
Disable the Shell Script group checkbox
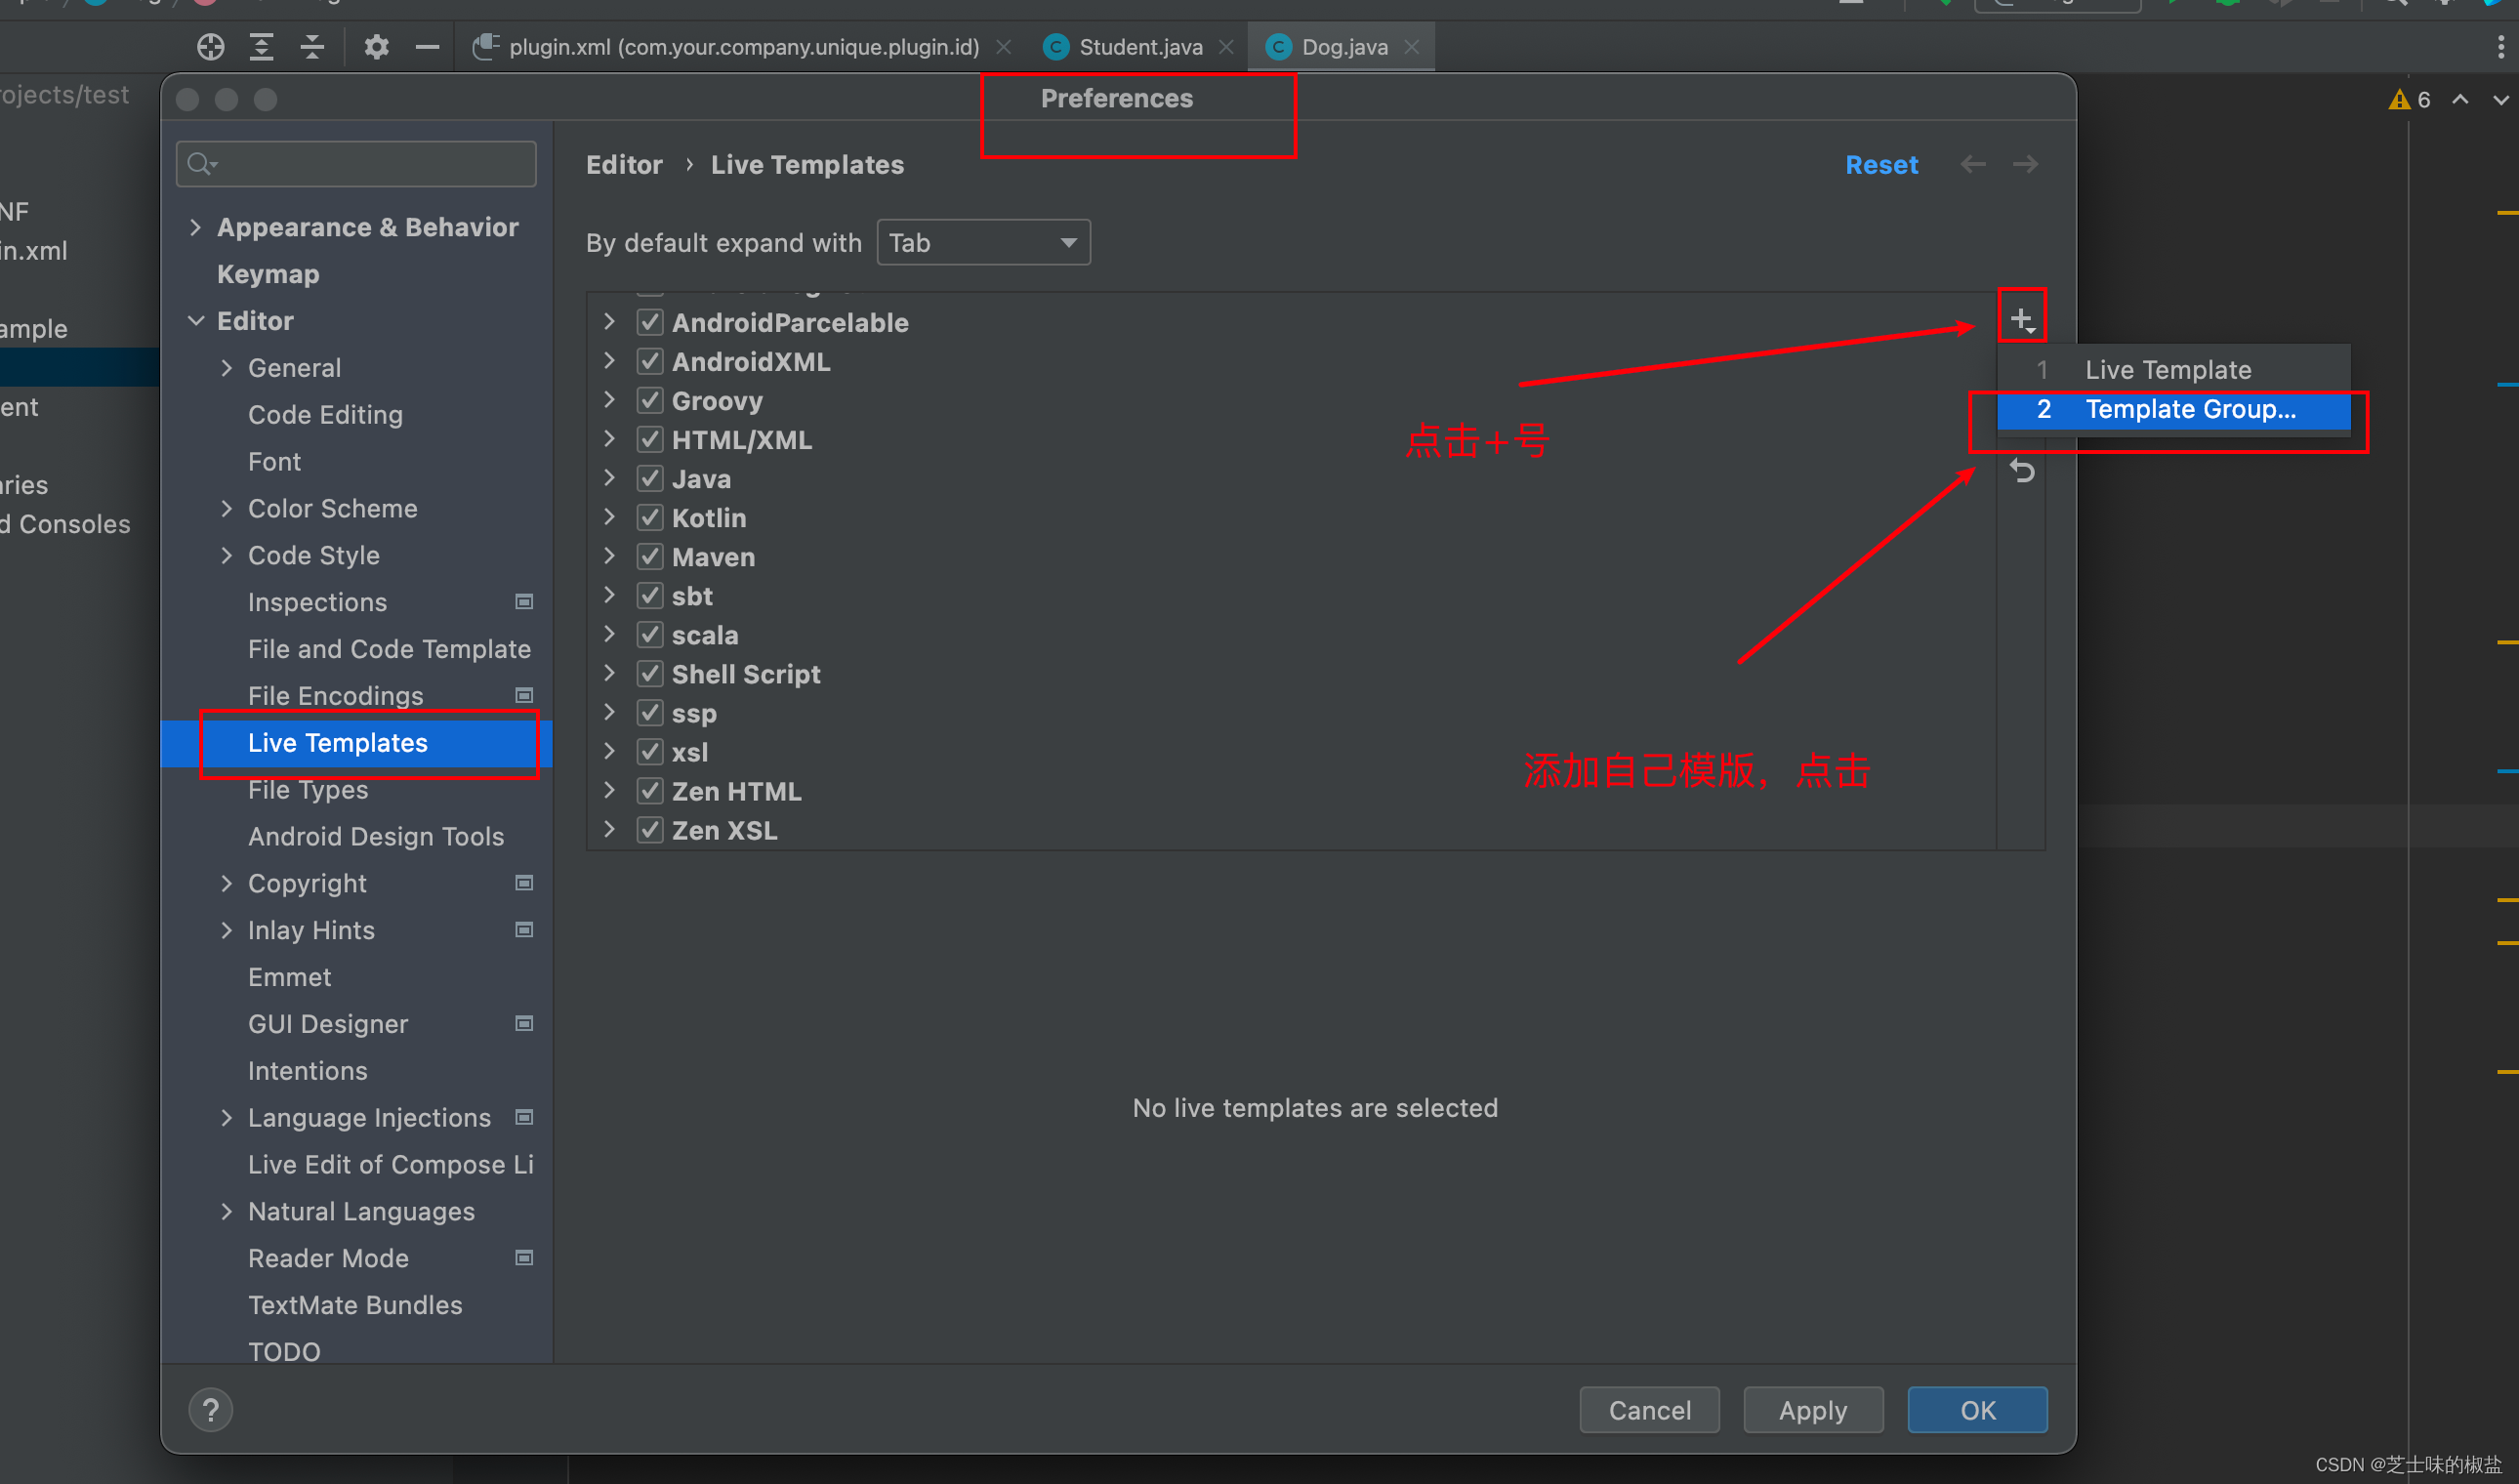[x=650, y=674]
